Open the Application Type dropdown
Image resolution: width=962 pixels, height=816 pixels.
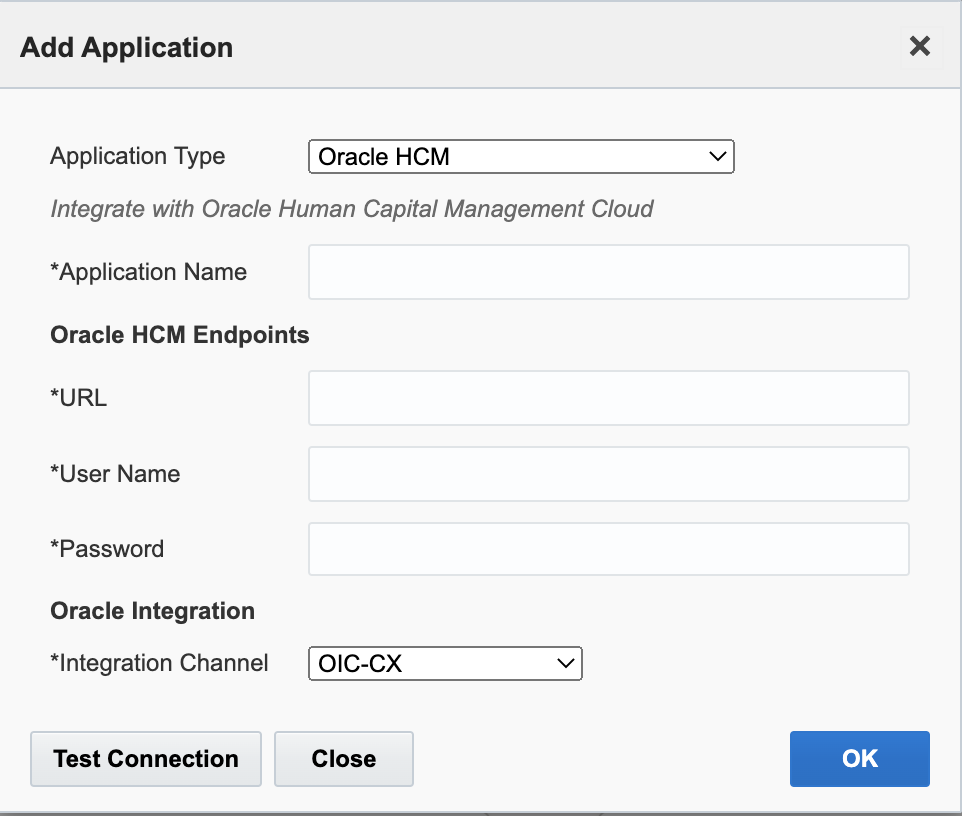[x=521, y=157]
